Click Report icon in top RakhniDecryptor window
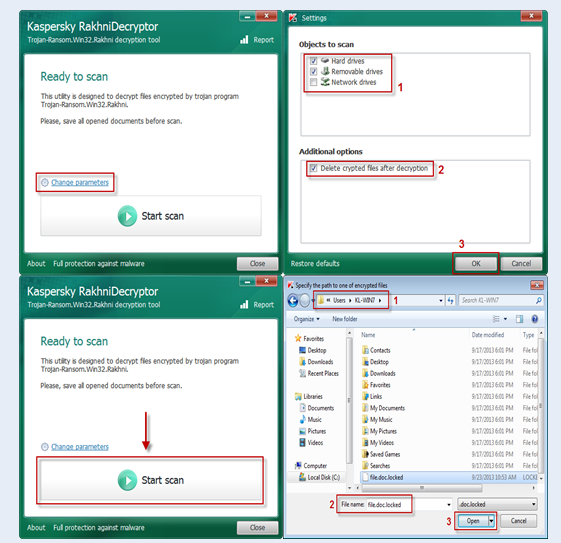 click(x=244, y=40)
